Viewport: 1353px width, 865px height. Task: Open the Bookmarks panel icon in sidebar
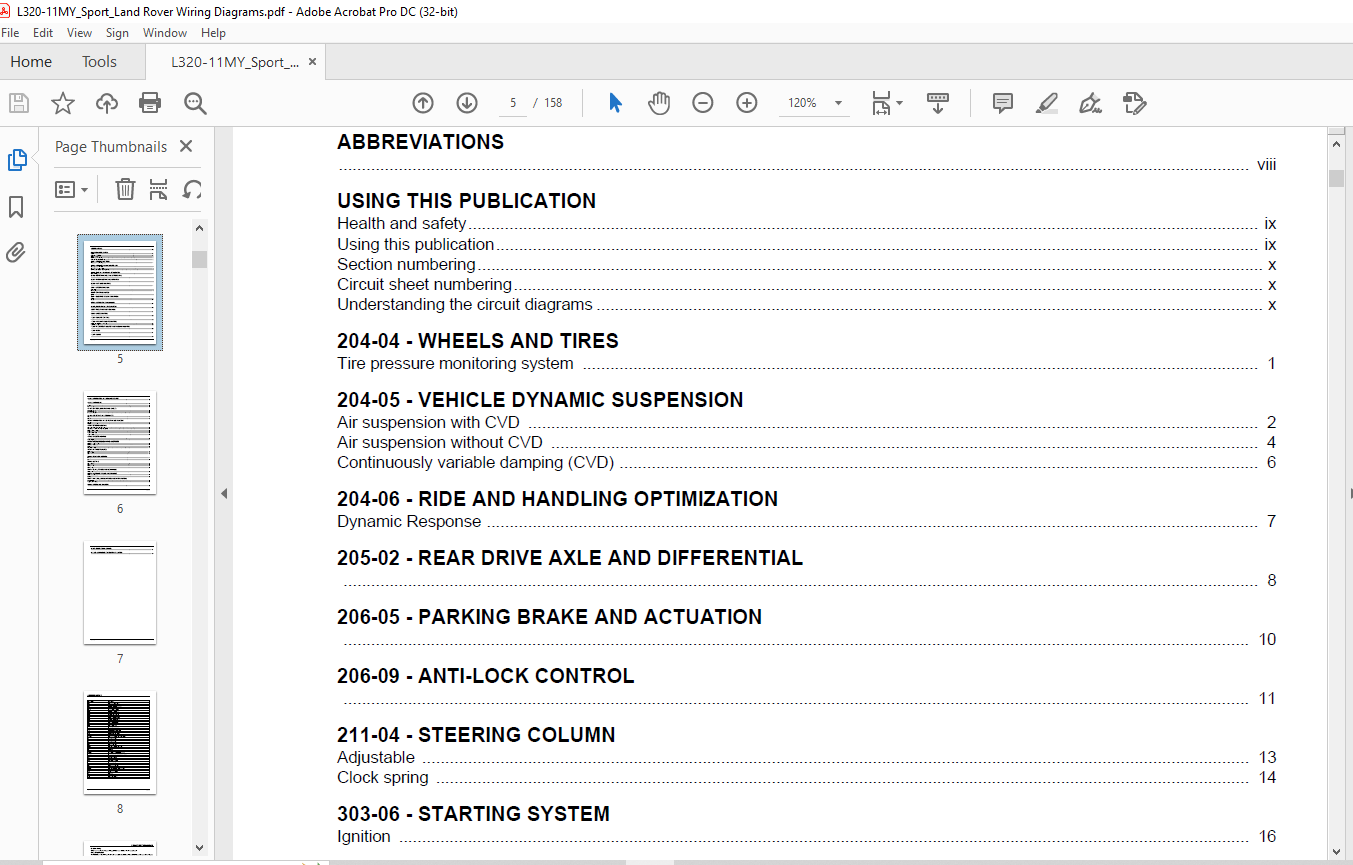point(16,207)
